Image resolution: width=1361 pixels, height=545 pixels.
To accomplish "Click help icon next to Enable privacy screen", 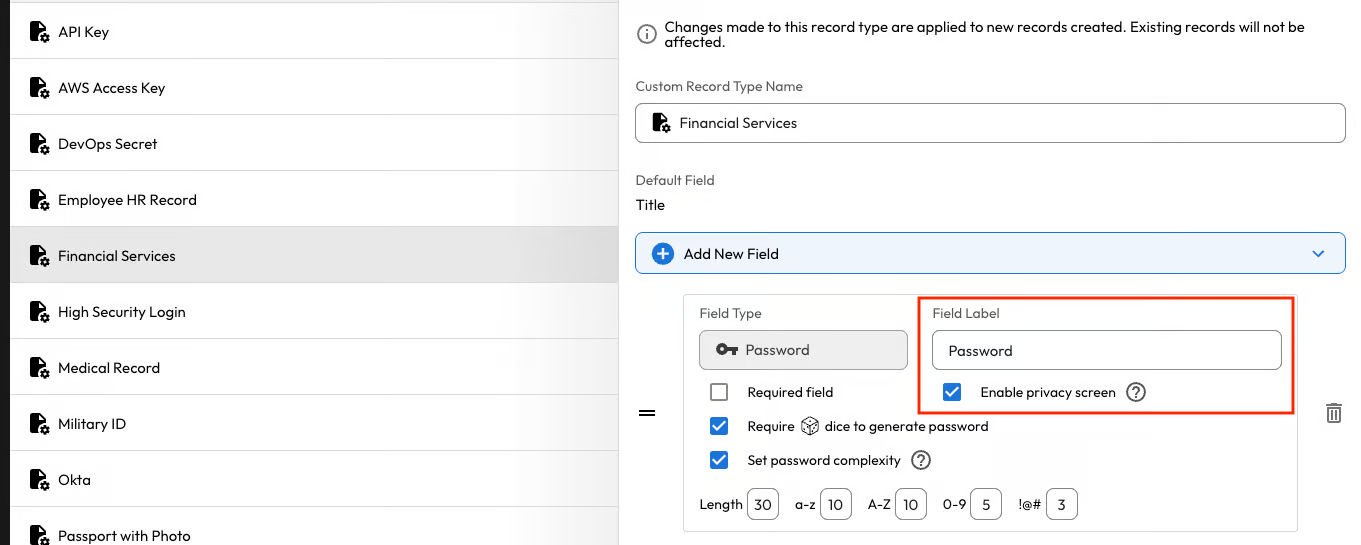I will 1135,392.
